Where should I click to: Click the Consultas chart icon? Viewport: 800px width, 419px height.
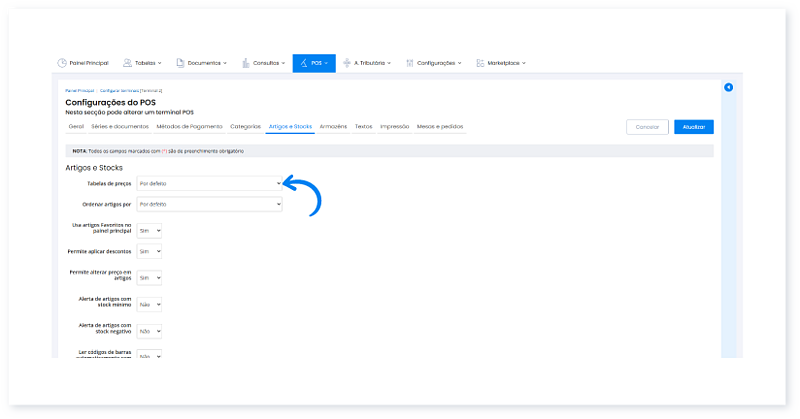click(245, 63)
